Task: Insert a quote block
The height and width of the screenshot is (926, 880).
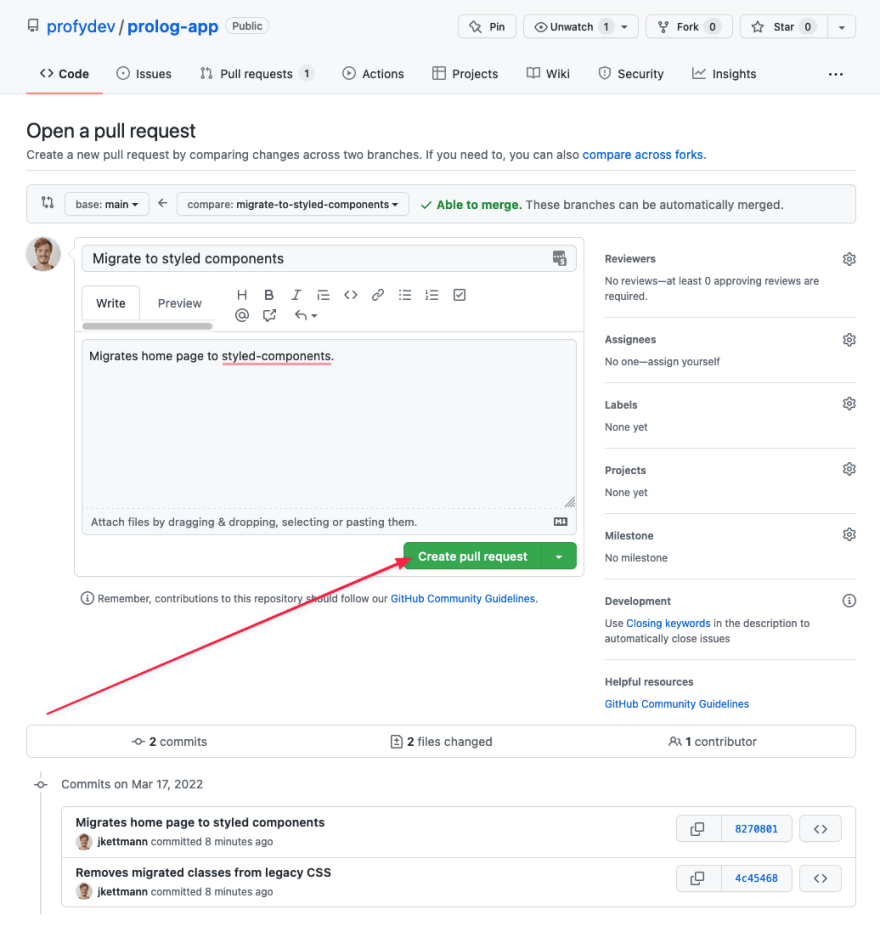Action: coord(323,295)
